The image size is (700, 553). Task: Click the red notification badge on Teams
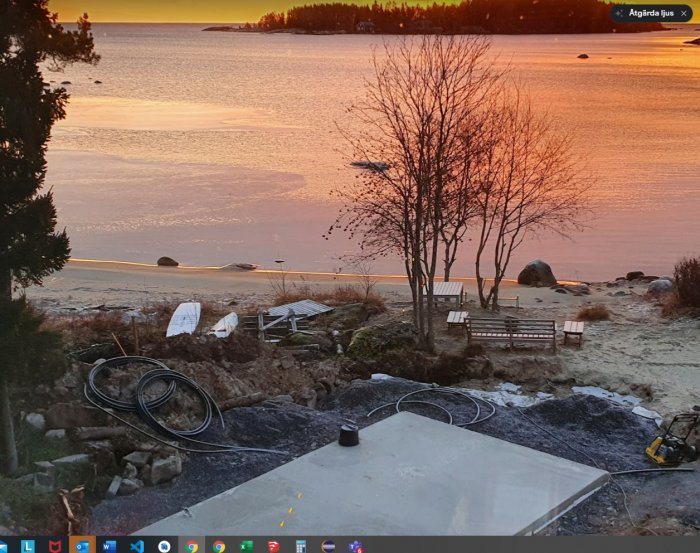(x=359, y=550)
